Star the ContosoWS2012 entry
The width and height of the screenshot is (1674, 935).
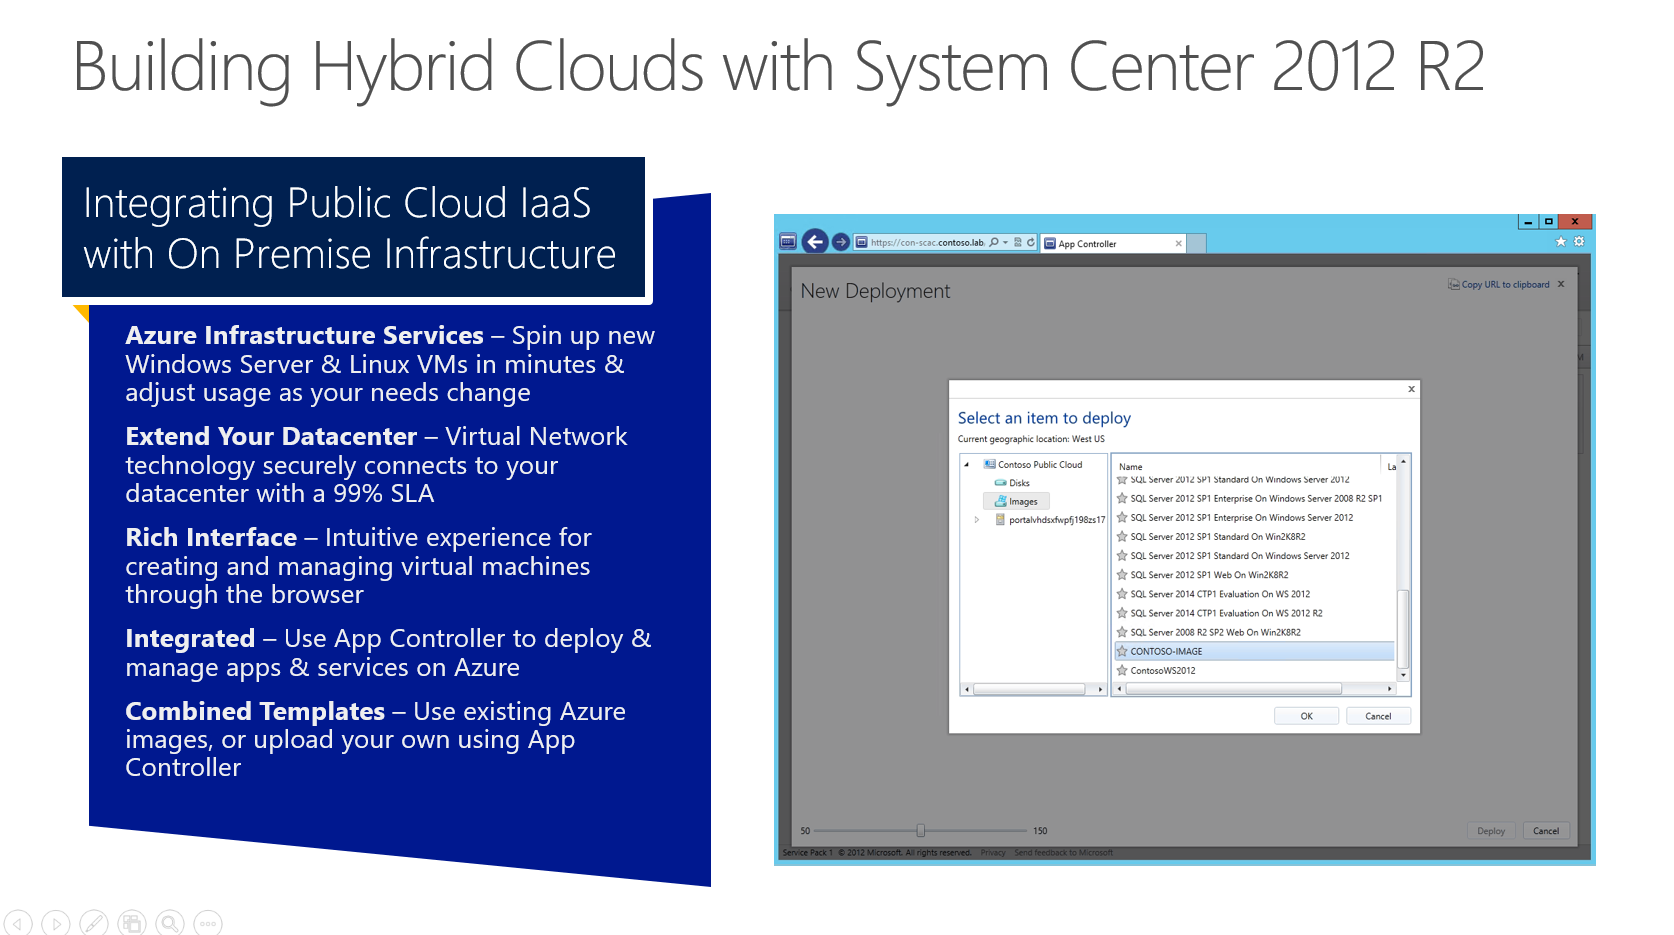click(1122, 670)
